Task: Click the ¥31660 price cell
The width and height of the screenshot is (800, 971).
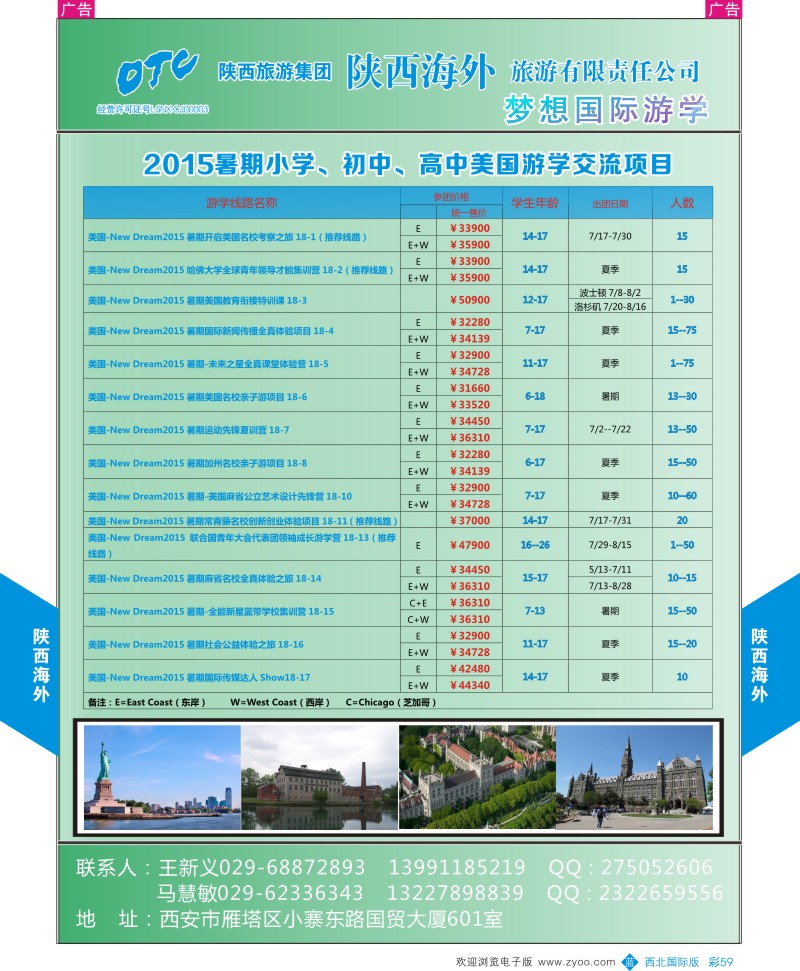Action: [469, 388]
